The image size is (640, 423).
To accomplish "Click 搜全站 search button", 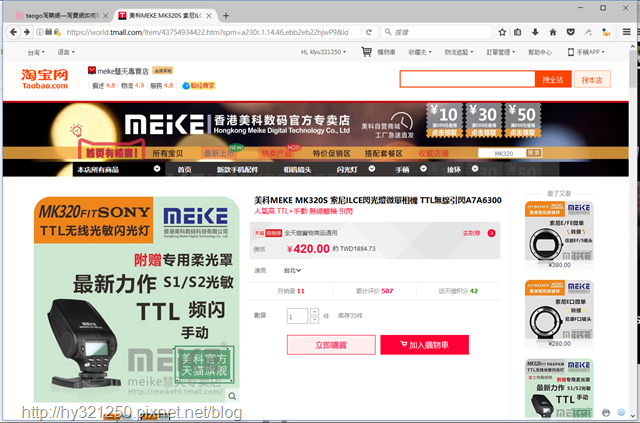I will click(x=553, y=79).
